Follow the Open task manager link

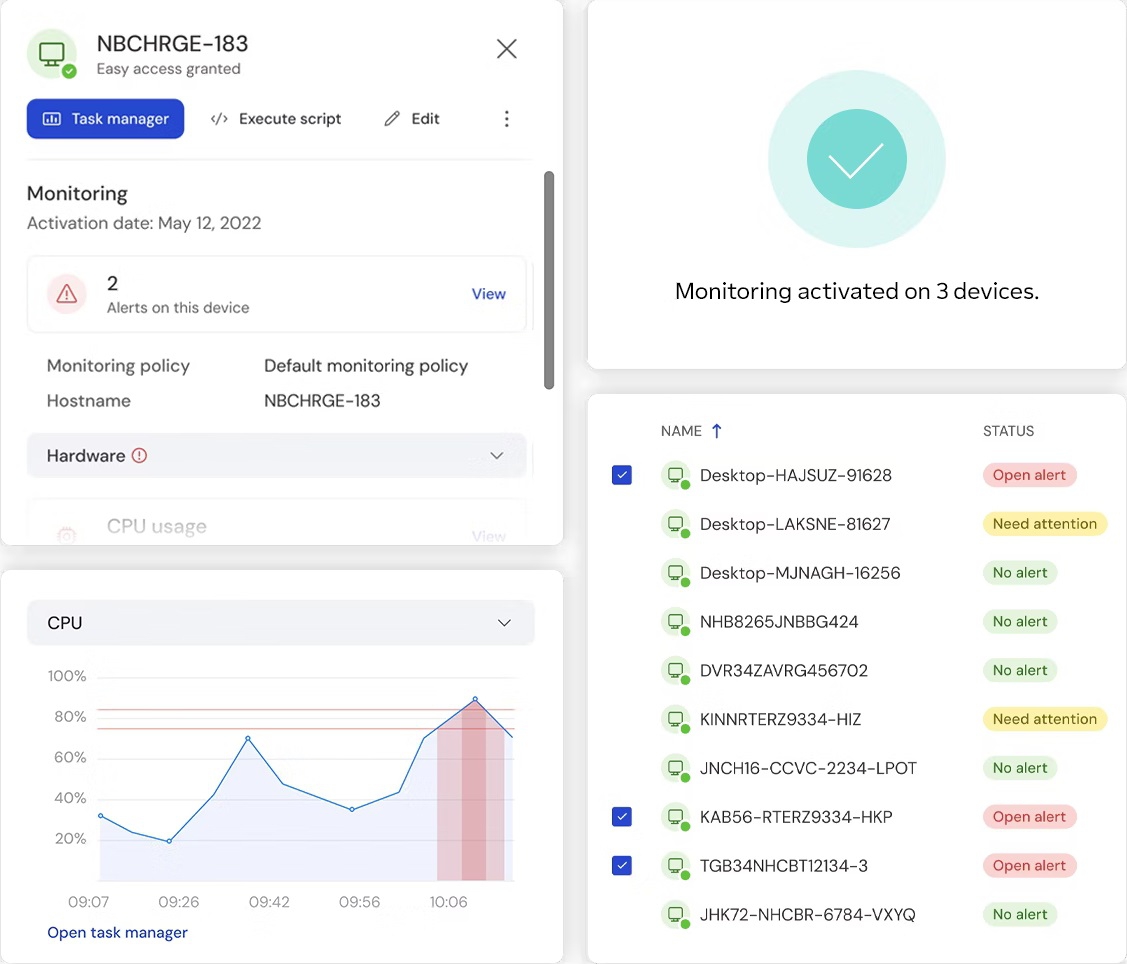pos(117,932)
